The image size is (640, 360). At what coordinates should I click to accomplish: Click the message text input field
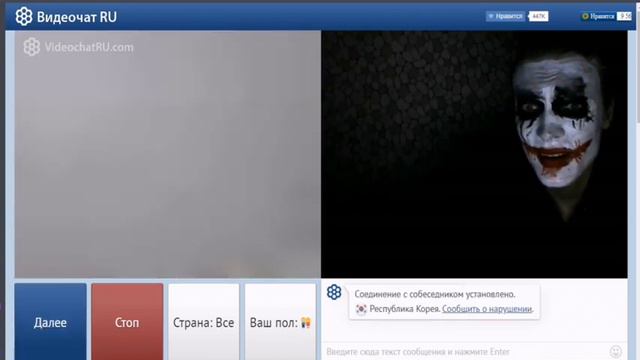click(x=465, y=351)
